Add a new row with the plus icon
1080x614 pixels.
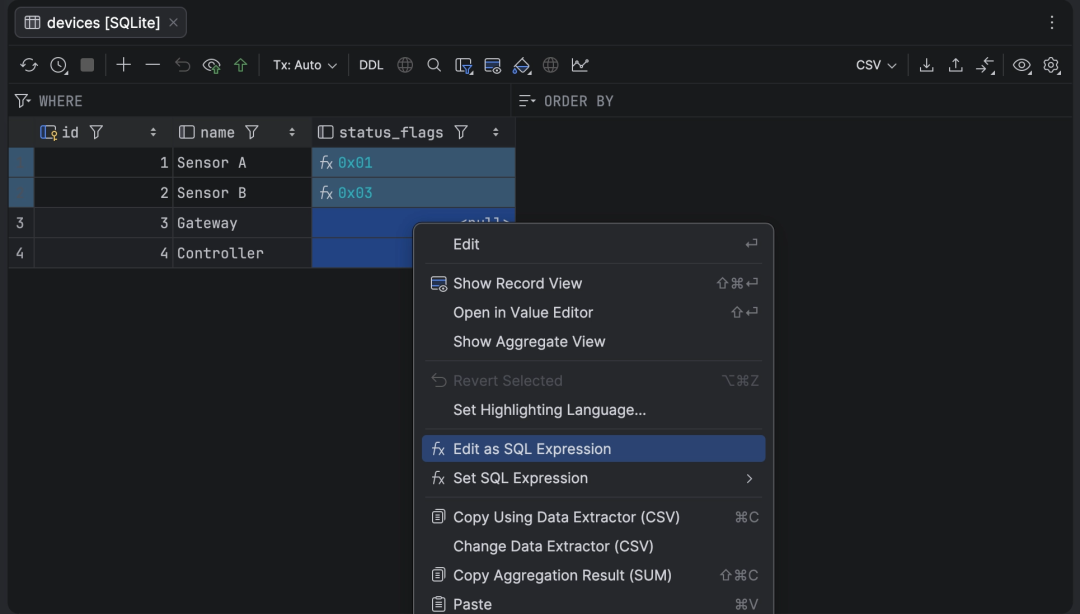(x=123, y=65)
